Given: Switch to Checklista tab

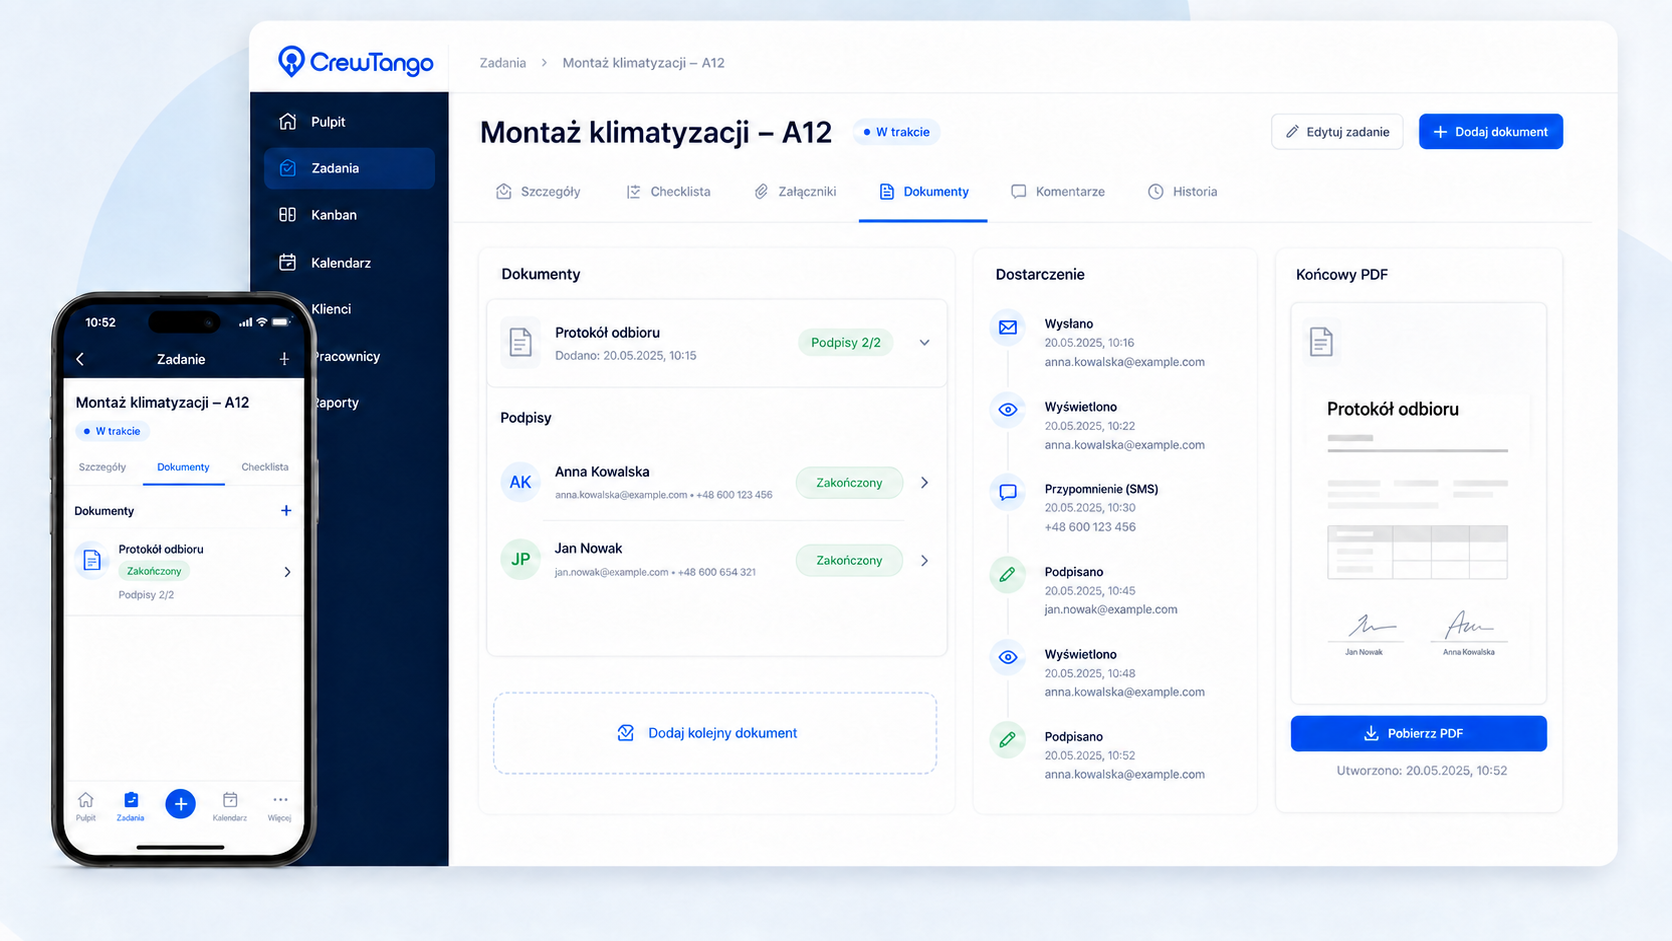Looking at the screenshot, I should tap(668, 192).
